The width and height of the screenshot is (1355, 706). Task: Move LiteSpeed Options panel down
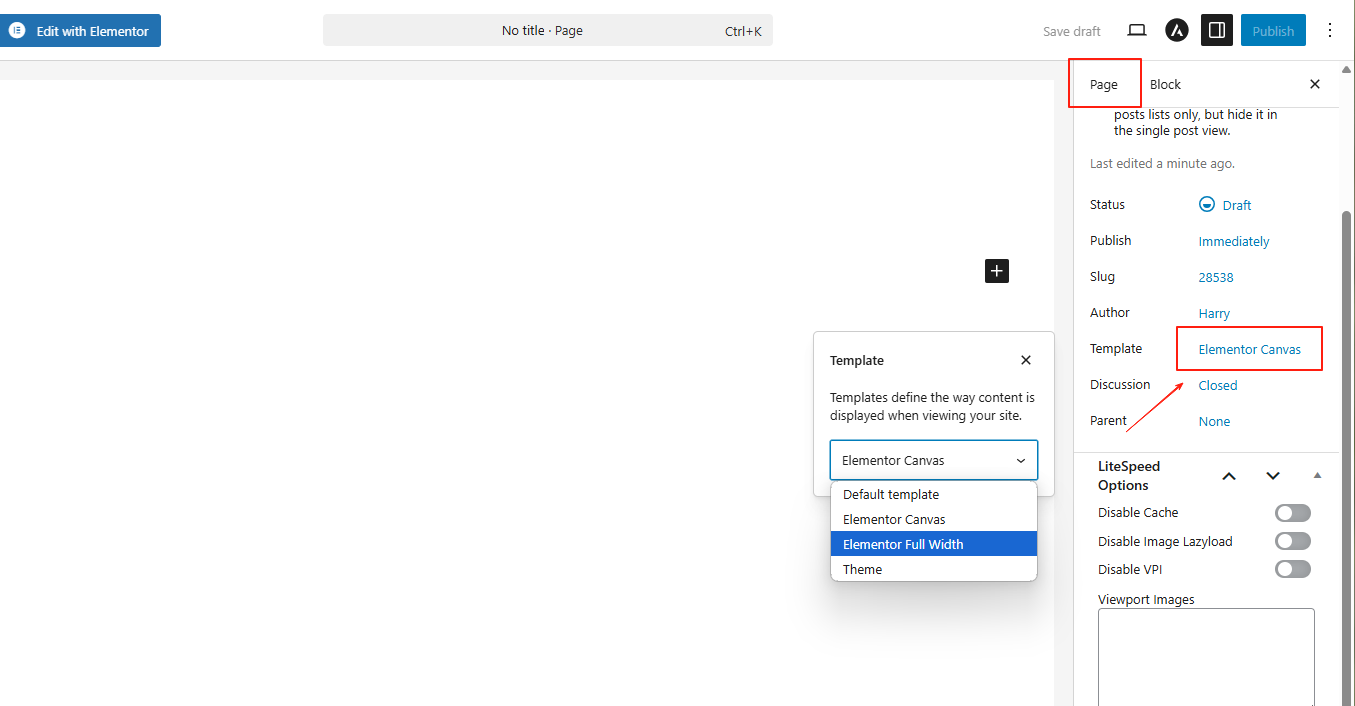[1272, 476]
